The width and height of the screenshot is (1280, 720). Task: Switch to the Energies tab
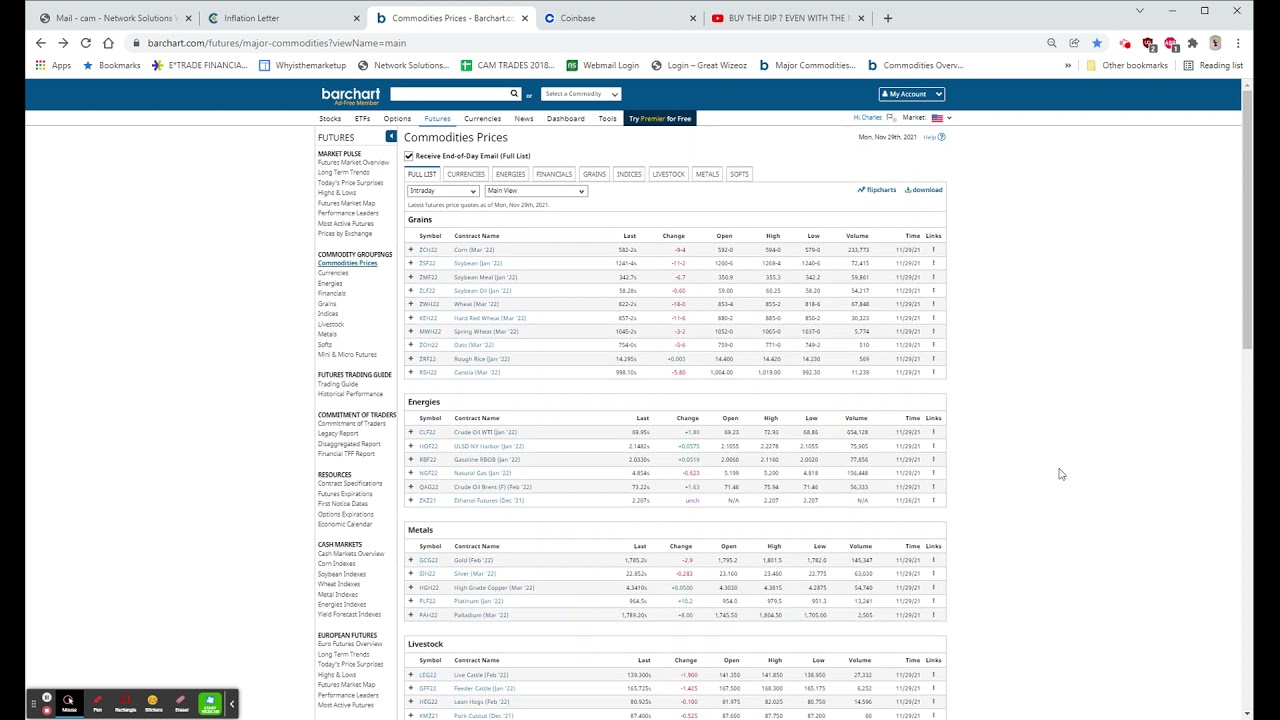[x=510, y=174]
